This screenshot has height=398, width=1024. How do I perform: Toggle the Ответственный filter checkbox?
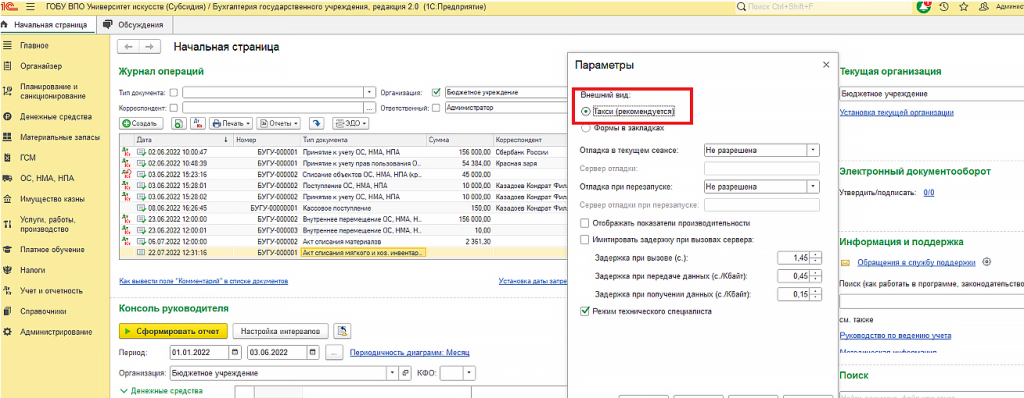436,108
